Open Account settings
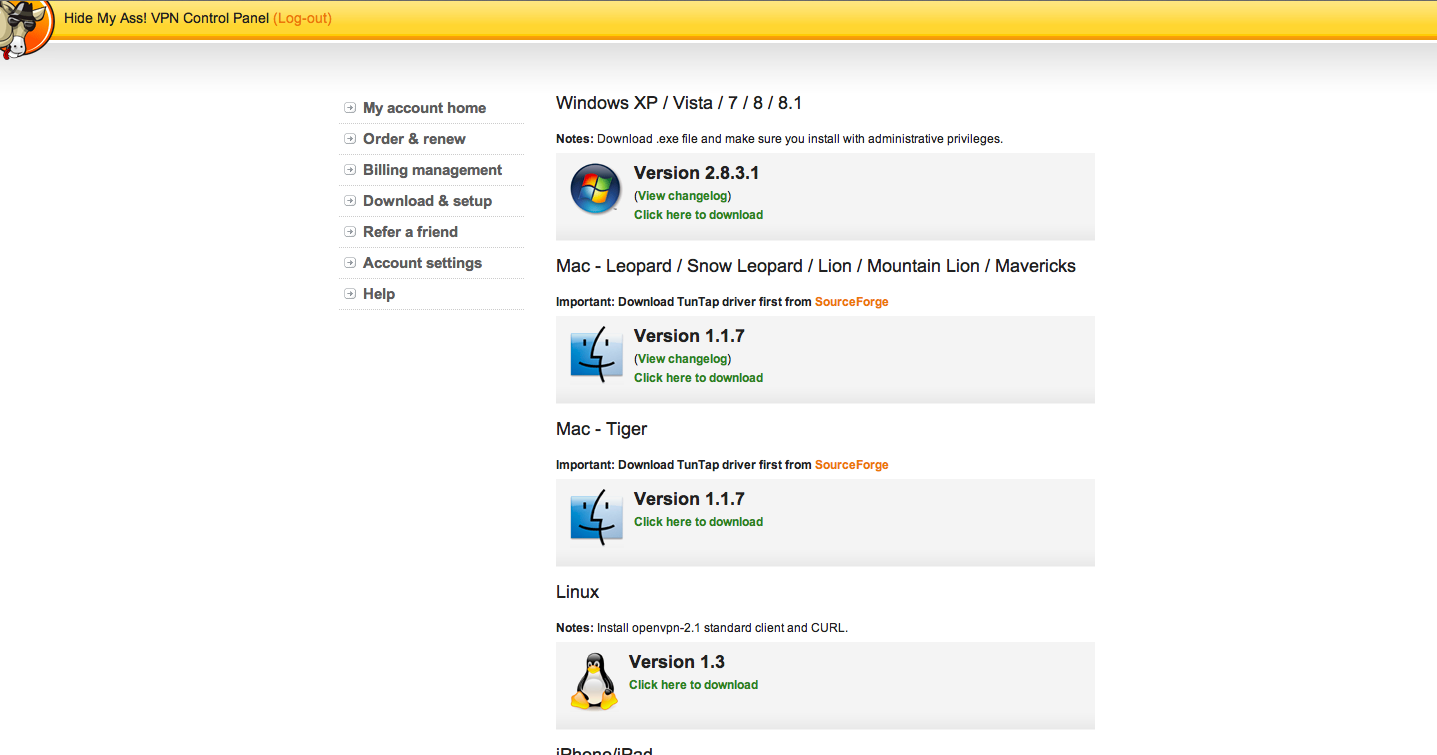Image resolution: width=1437 pixels, height=755 pixels. 422,263
